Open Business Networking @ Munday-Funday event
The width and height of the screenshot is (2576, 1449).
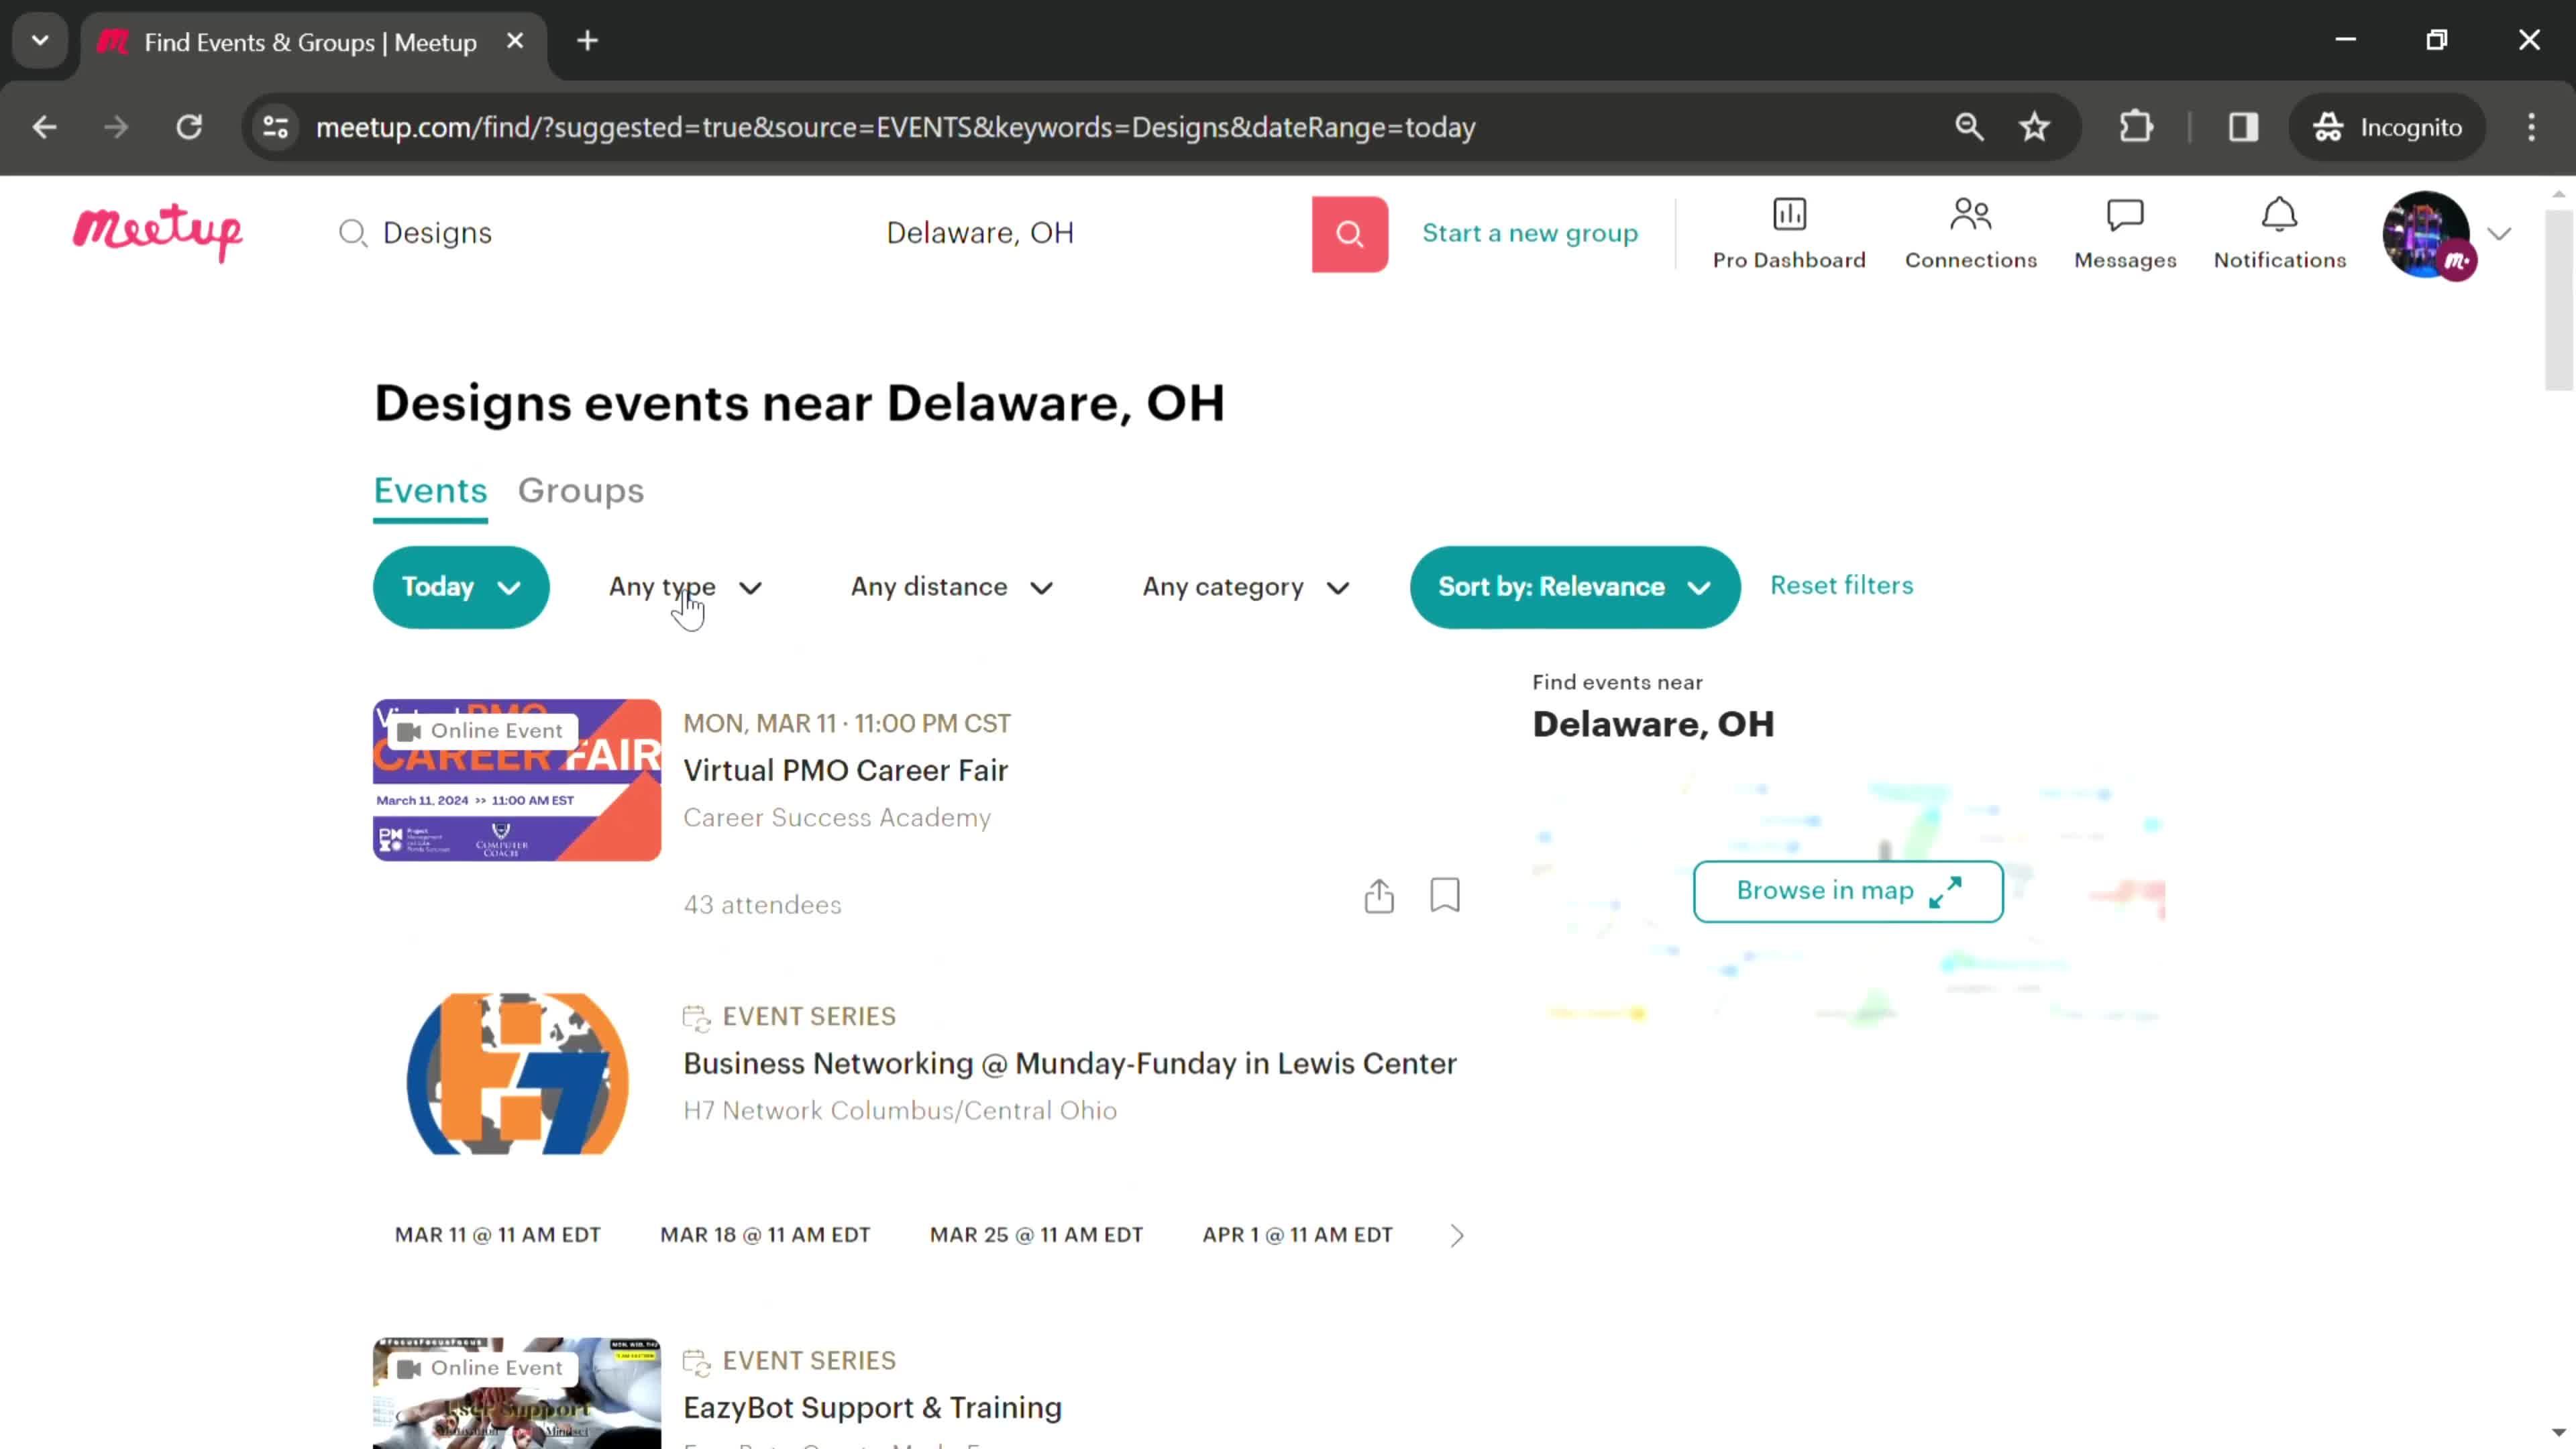click(1070, 1063)
